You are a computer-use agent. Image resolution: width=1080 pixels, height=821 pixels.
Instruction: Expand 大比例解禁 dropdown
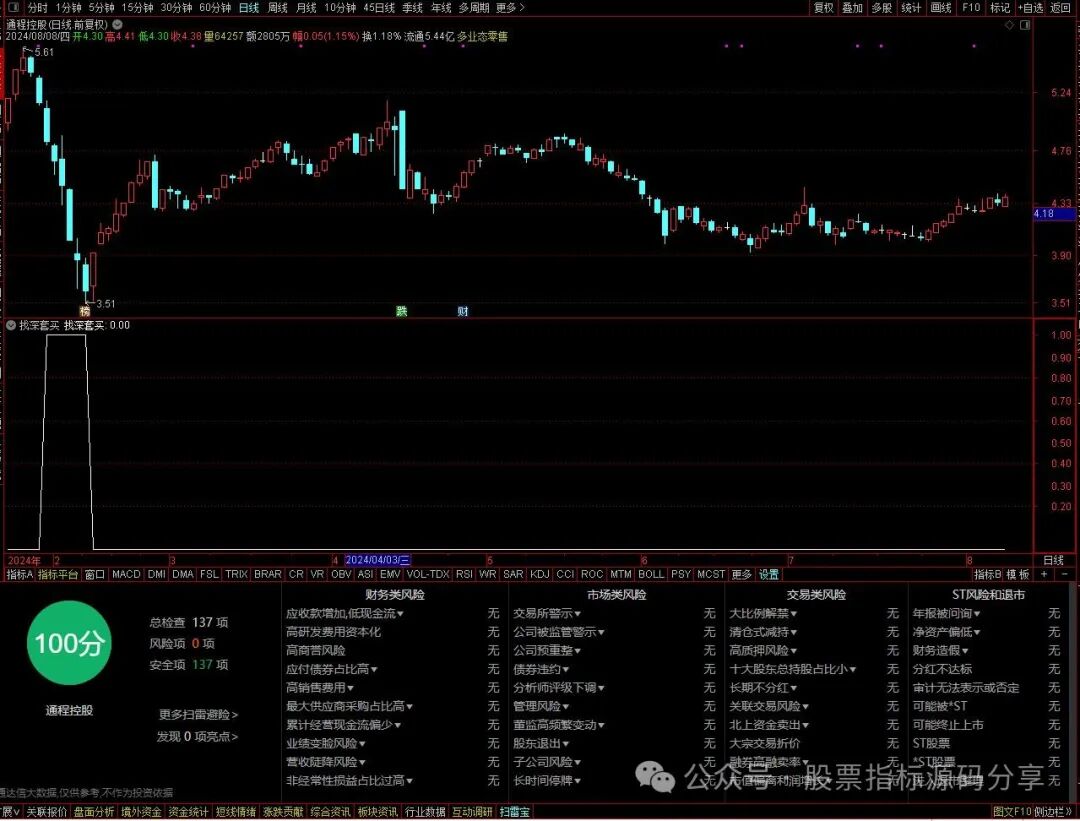click(763, 613)
